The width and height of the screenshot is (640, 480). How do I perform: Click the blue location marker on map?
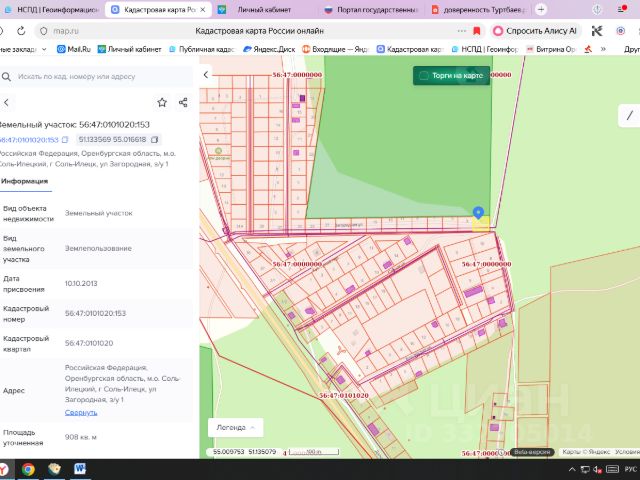[478, 213]
